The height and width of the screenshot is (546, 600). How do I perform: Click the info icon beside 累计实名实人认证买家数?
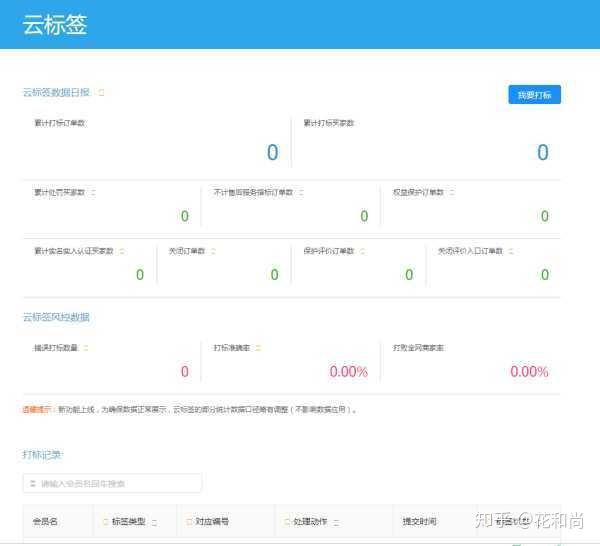pyautogui.click(x=122, y=251)
